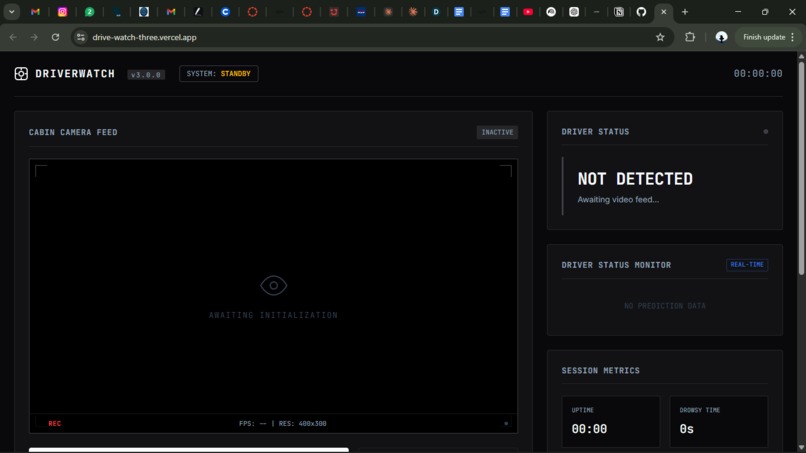Click the 00:00:00 session clock
The image size is (806, 453).
[758, 74]
